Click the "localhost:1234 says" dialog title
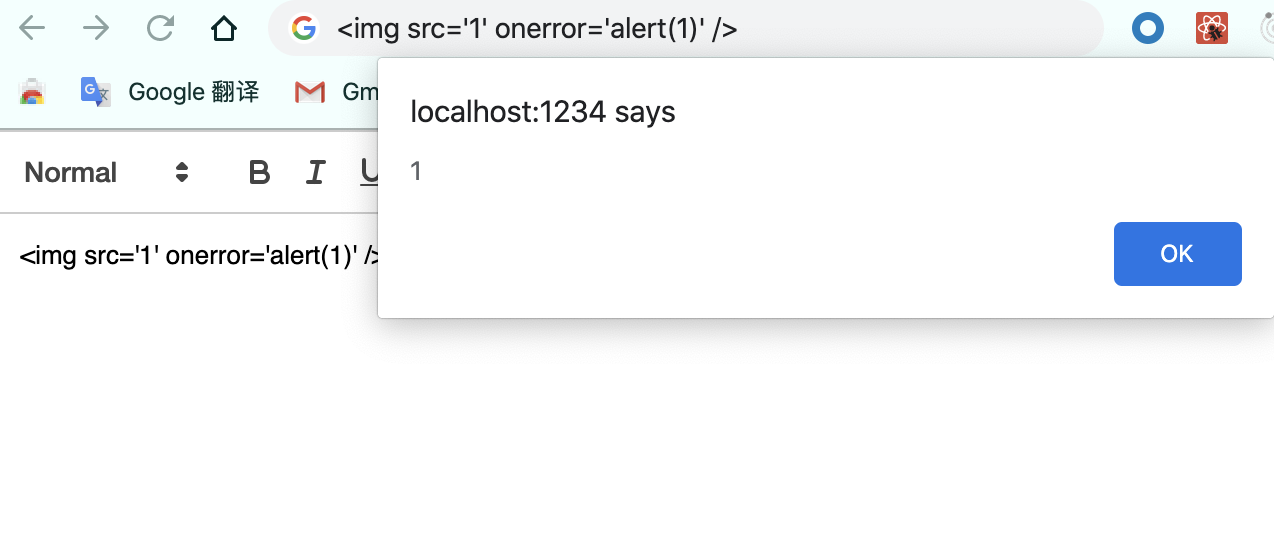This screenshot has width=1274, height=548. [x=543, y=112]
